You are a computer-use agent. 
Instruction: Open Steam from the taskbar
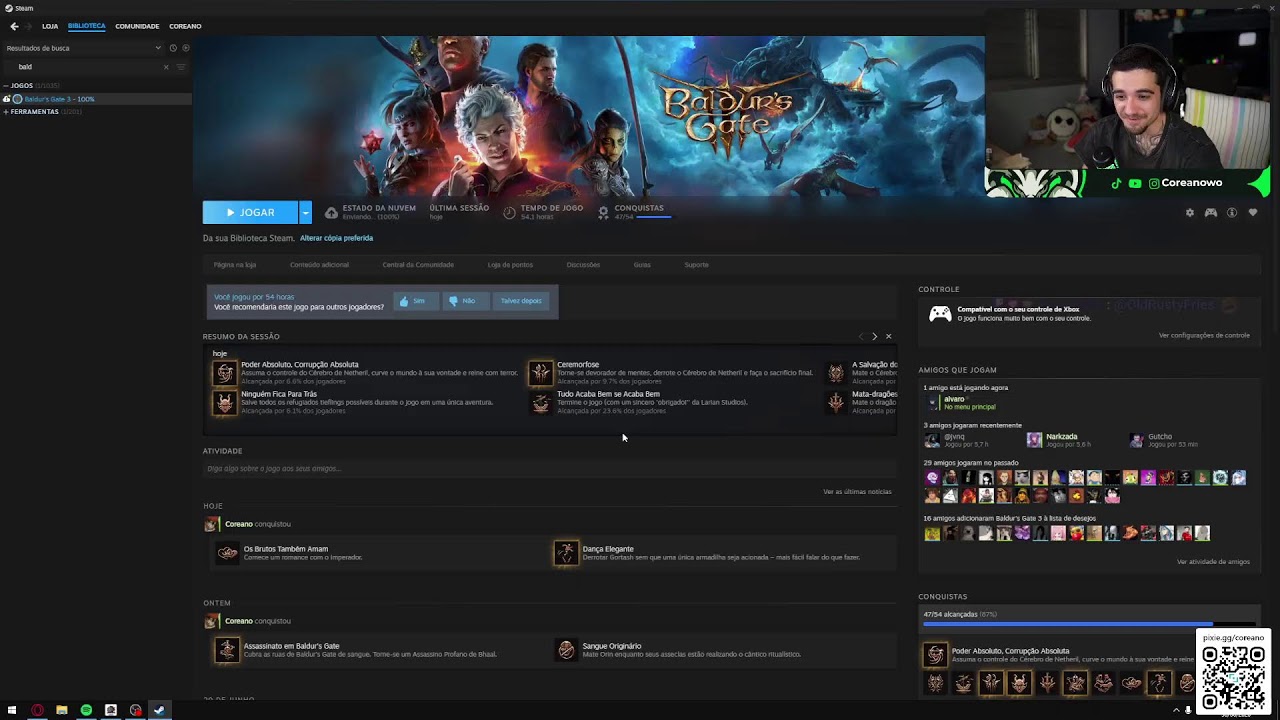tap(159, 710)
